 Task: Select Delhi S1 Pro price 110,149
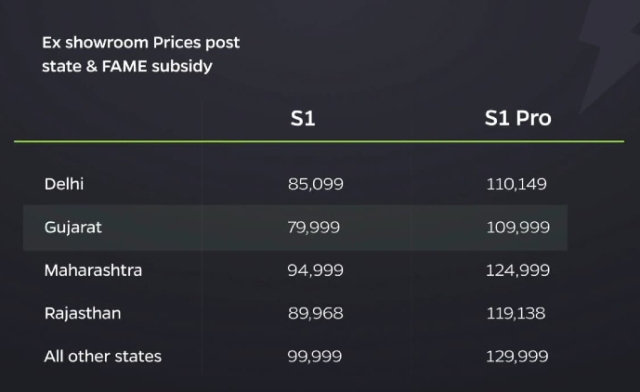pyautogui.click(x=516, y=184)
